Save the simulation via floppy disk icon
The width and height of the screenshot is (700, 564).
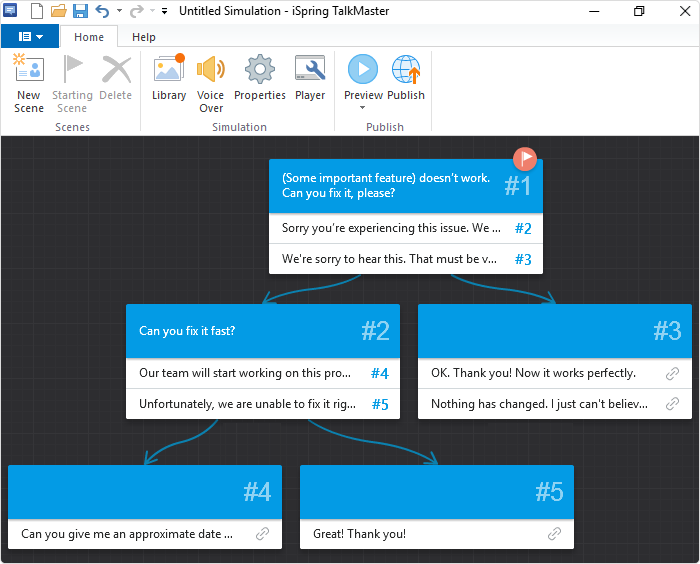80,11
